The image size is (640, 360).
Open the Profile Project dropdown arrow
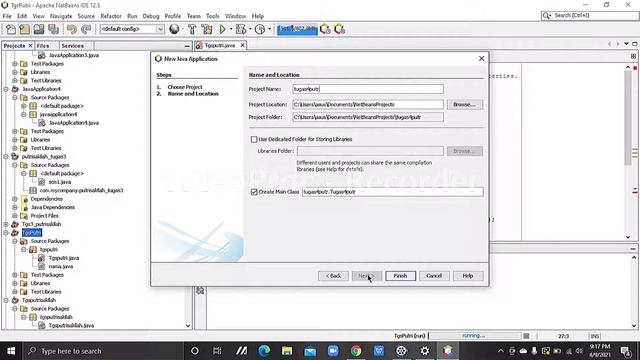click(269, 29)
